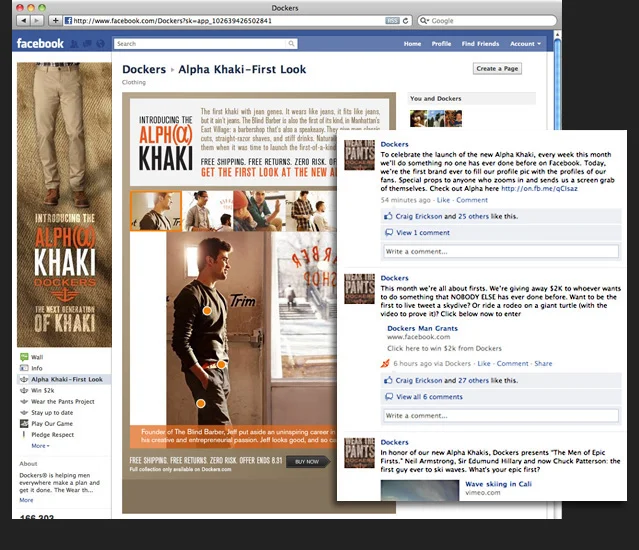Screen dimensions: 639x550
Task: Open Dockers avatar on first post
Action: (359, 155)
